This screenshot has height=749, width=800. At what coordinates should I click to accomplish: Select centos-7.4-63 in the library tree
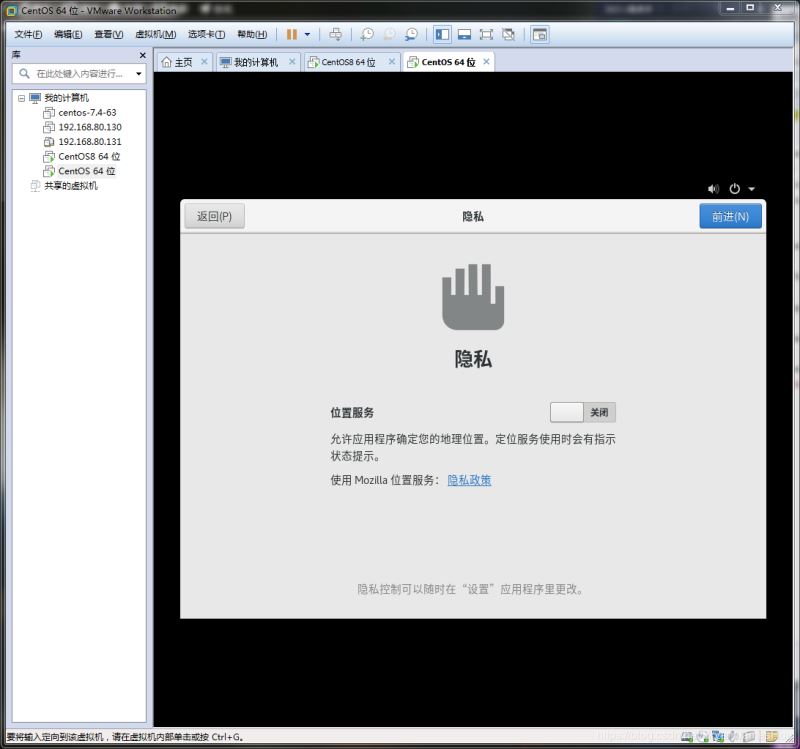[x=87, y=113]
